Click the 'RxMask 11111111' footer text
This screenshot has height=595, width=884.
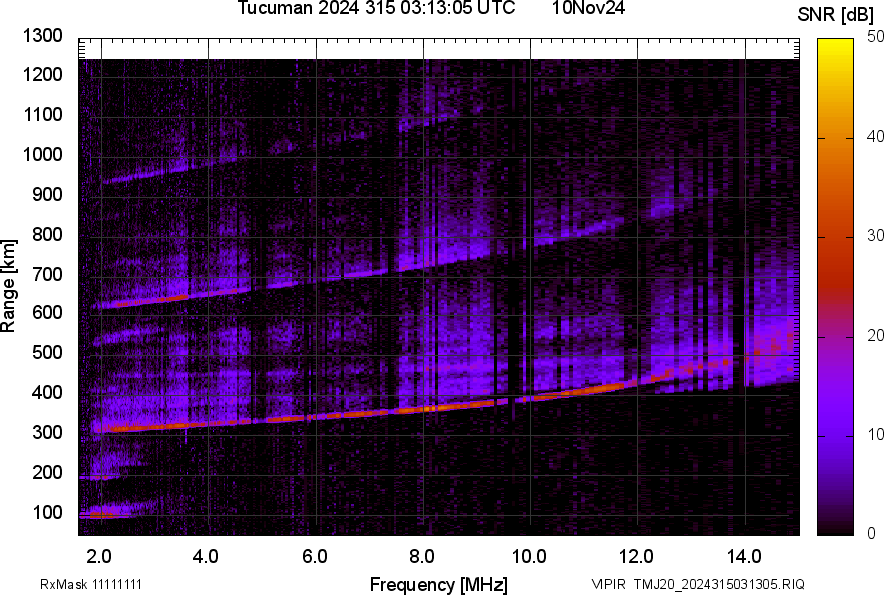click(x=91, y=584)
